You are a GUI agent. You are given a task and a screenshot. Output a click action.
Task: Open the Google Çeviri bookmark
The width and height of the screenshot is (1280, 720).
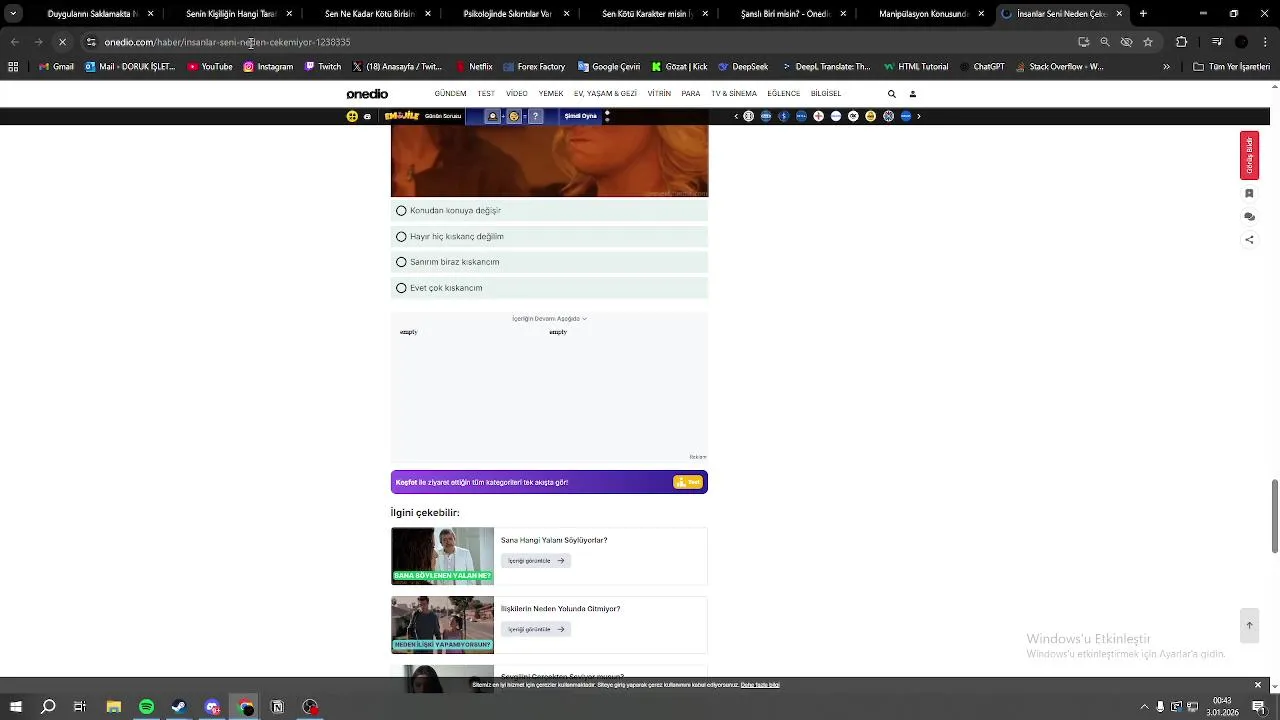[x=608, y=67]
